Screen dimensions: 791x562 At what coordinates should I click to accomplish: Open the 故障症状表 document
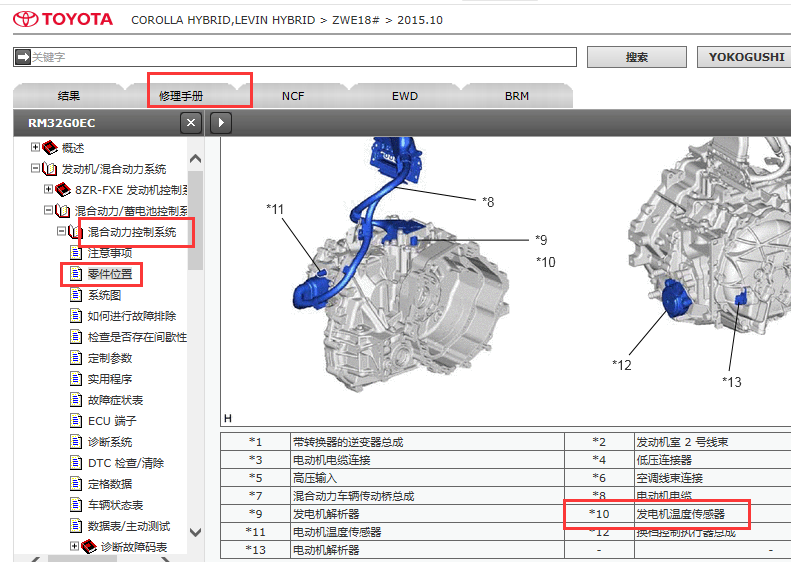116,400
